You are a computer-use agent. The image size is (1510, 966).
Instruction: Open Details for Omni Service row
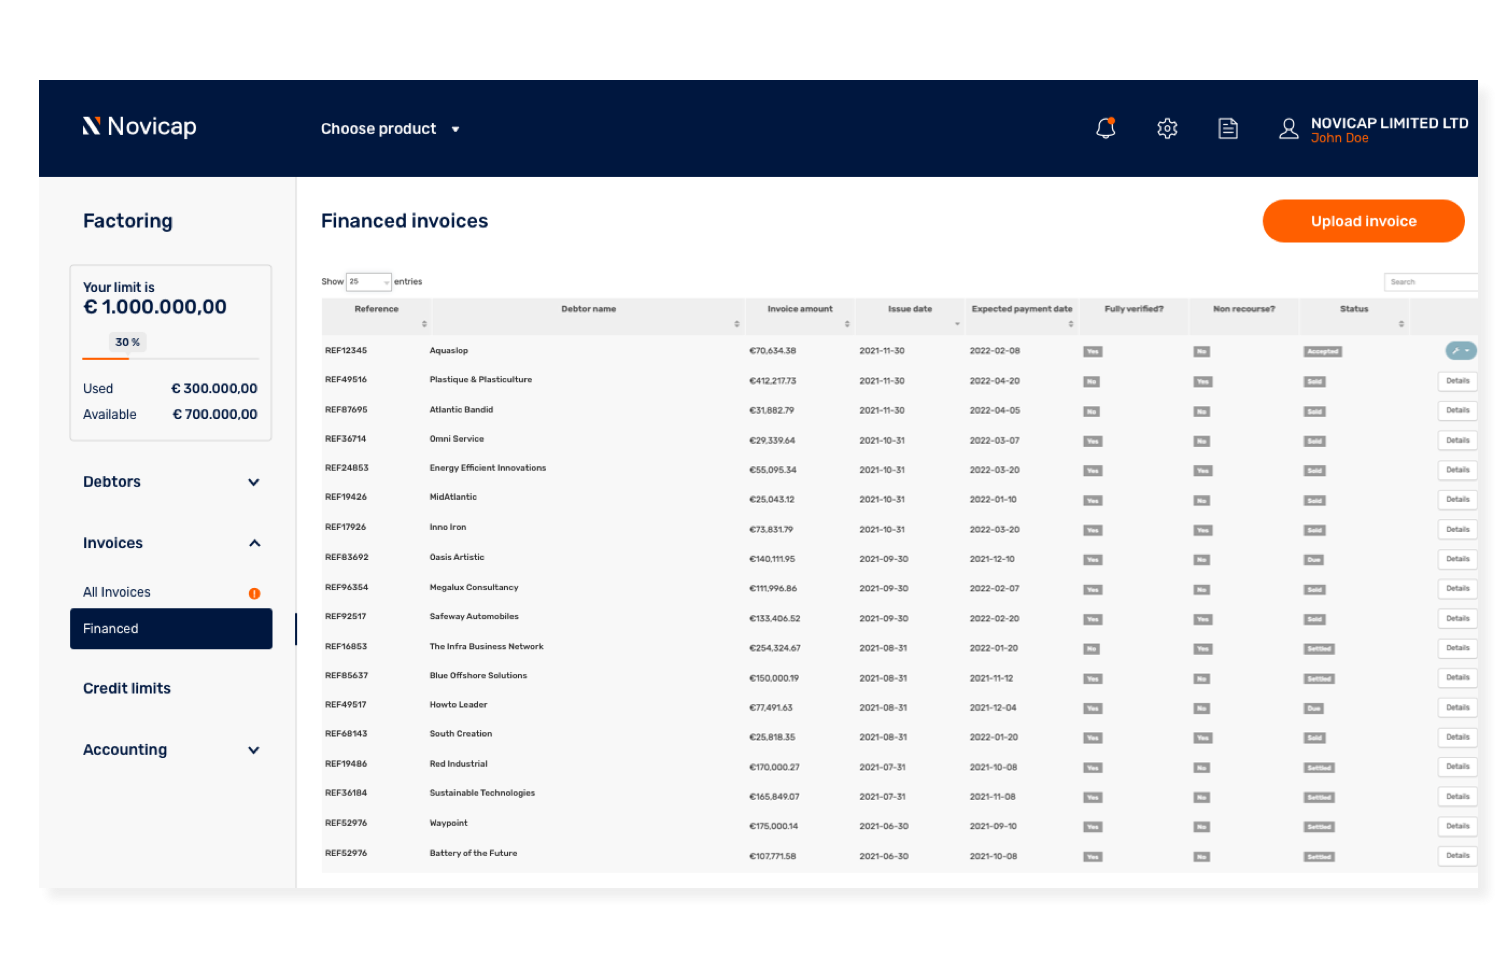pos(1458,441)
